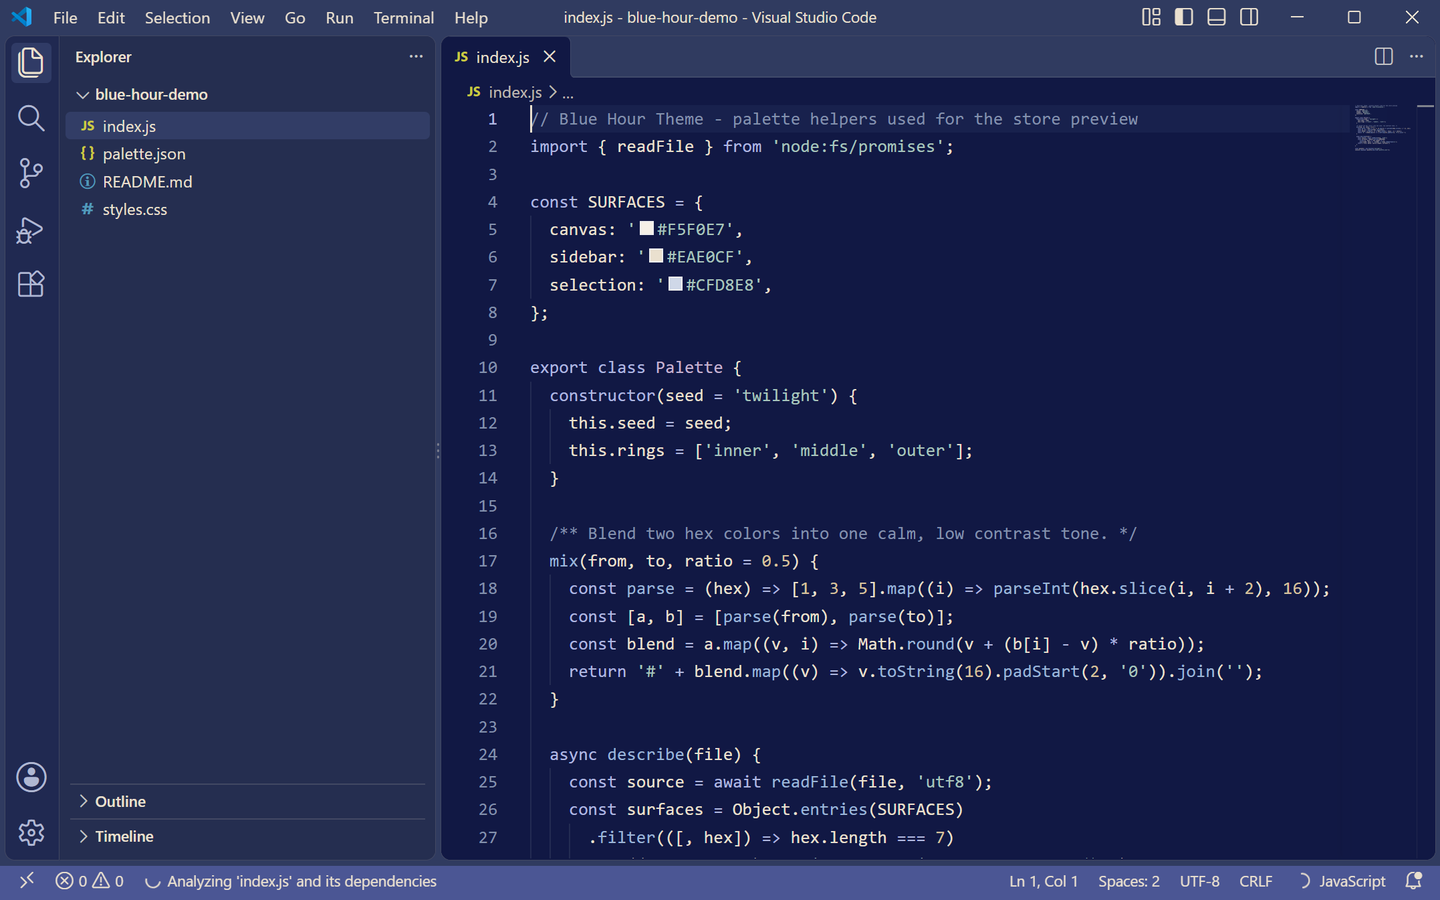Click the code minimap
Viewport: 1440px width, 900px height.
pyautogui.click(x=1383, y=127)
